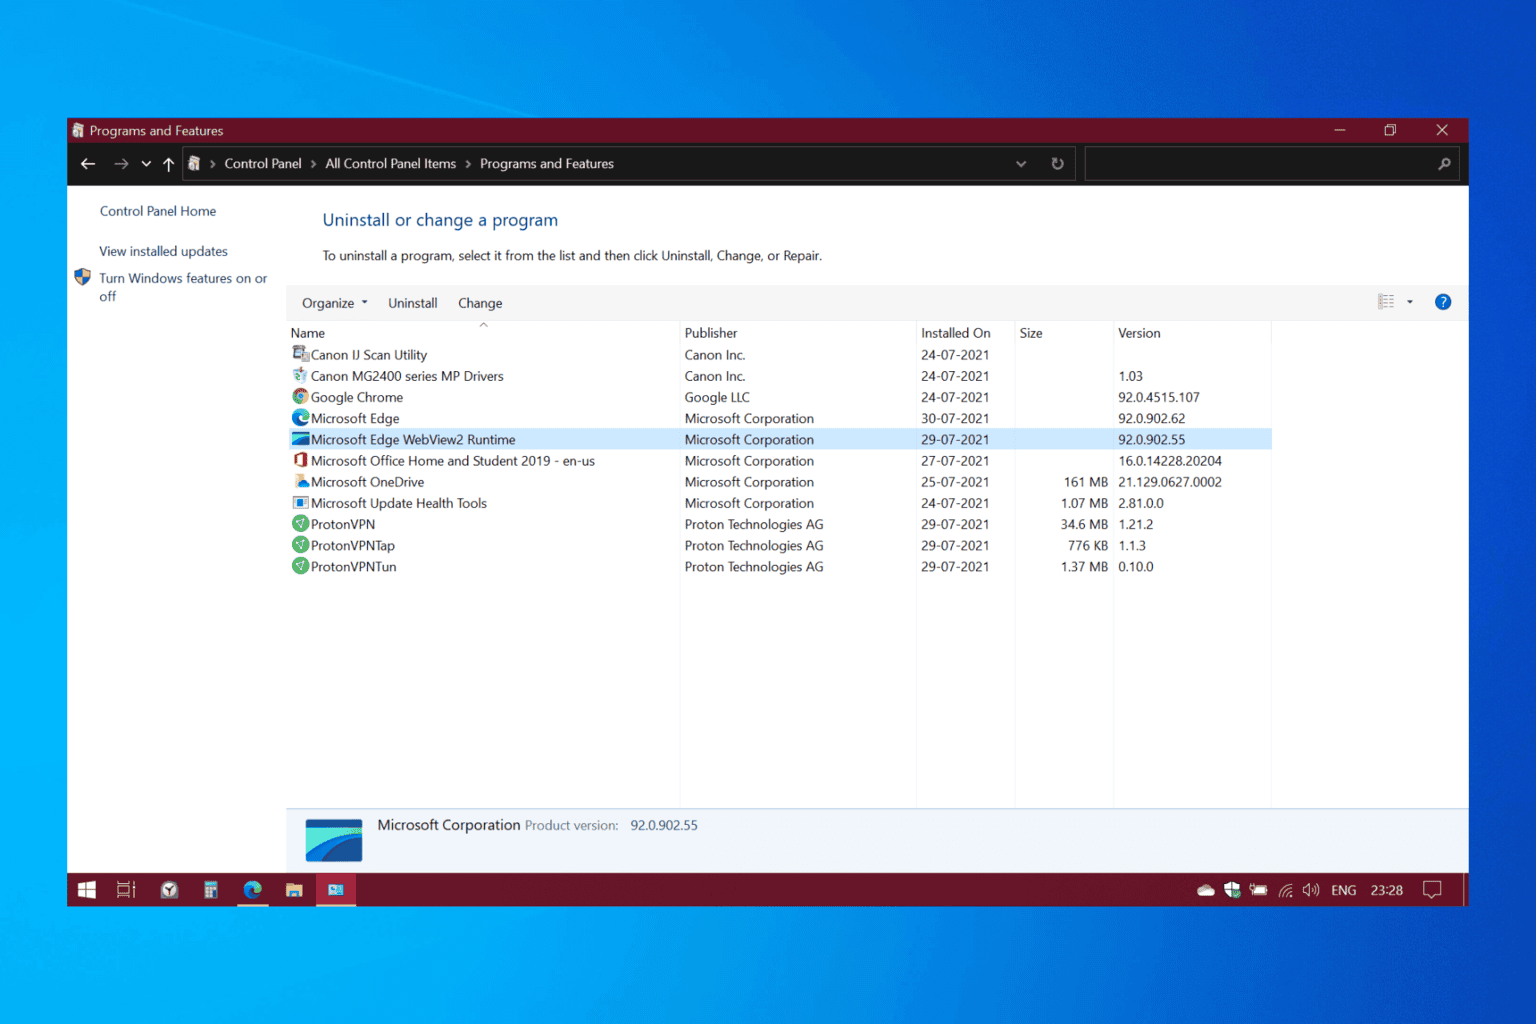Screen dimensions: 1536x1024
Task: Click the 161 MB size cell
Action: coord(1086,482)
